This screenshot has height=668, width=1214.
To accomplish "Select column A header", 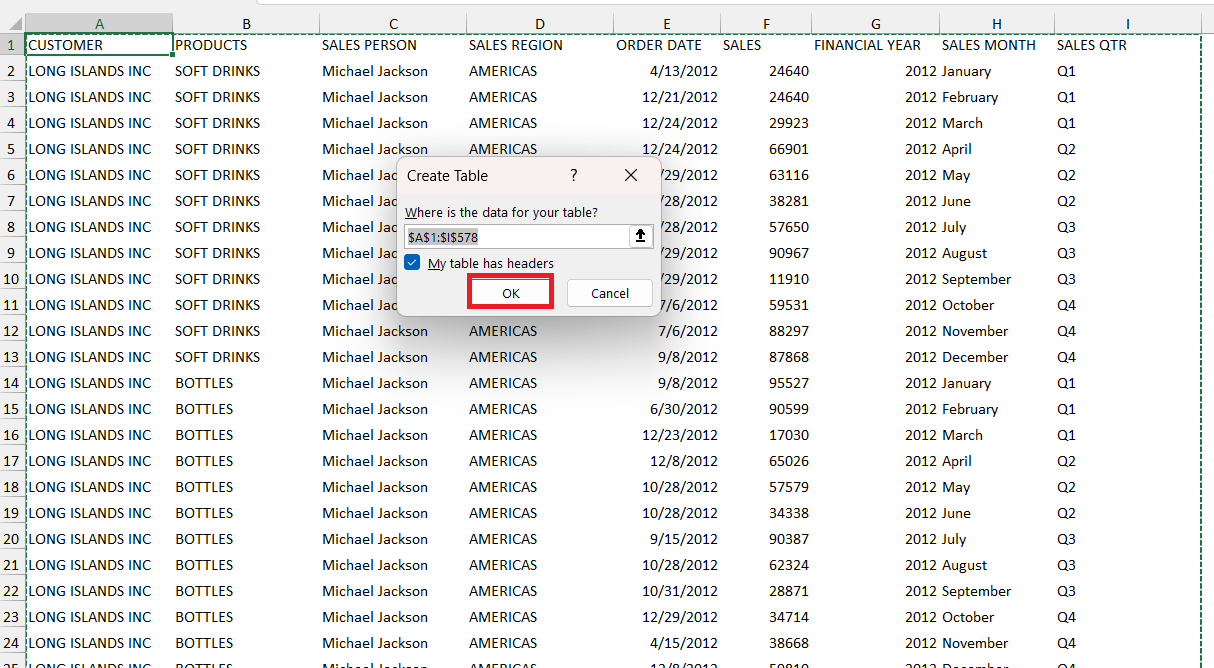I will (99, 23).
